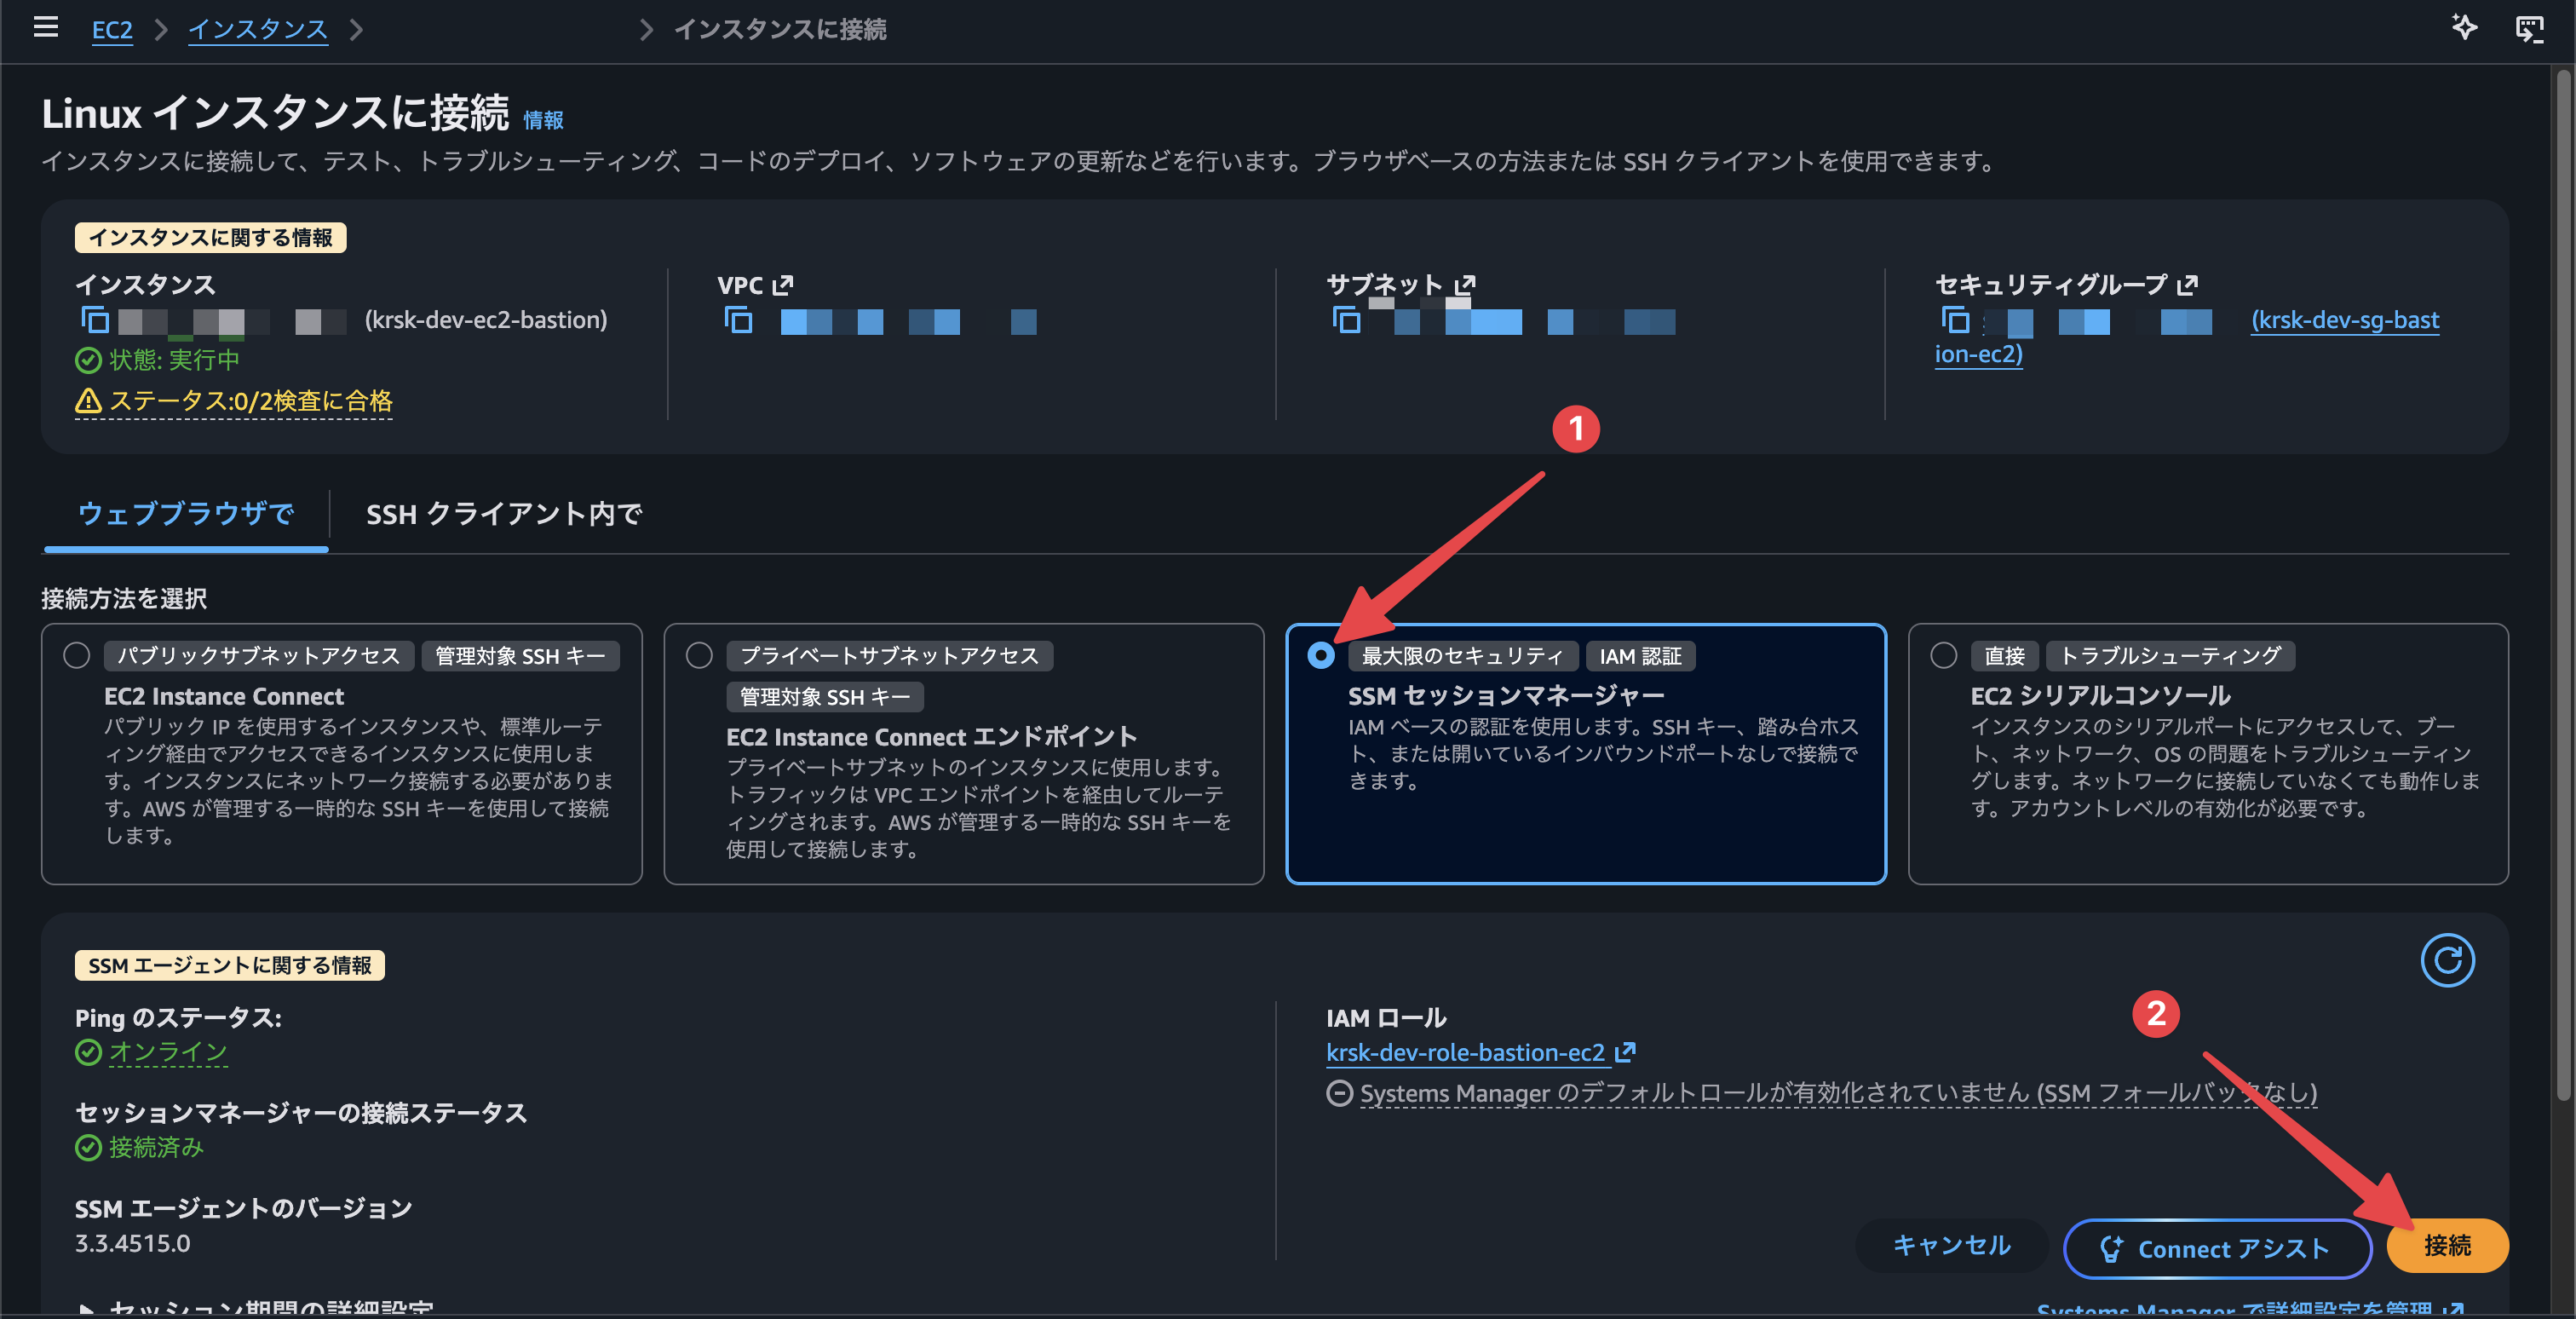Click the orange 接続 button
The height and width of the screenshot is (1319, 2576).
click(2447, 1245)
